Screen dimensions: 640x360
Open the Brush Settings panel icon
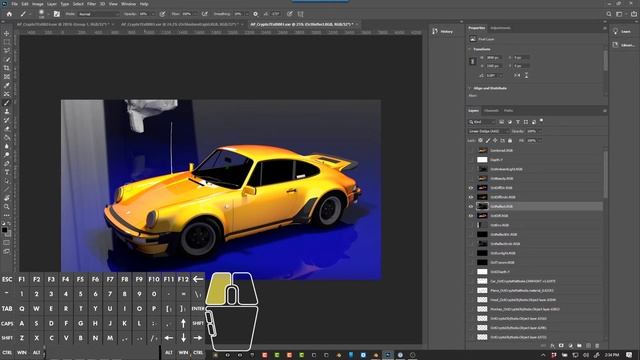click(x=57, y=14)
